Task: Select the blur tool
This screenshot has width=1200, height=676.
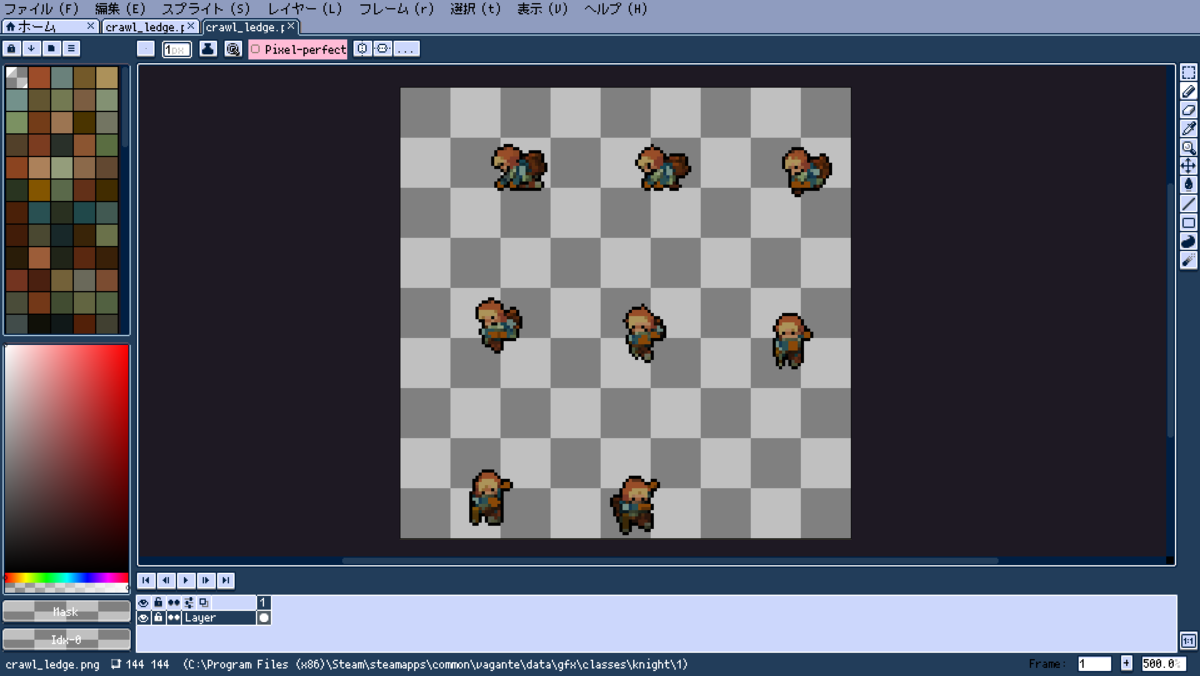Action: pos(1188,261)
